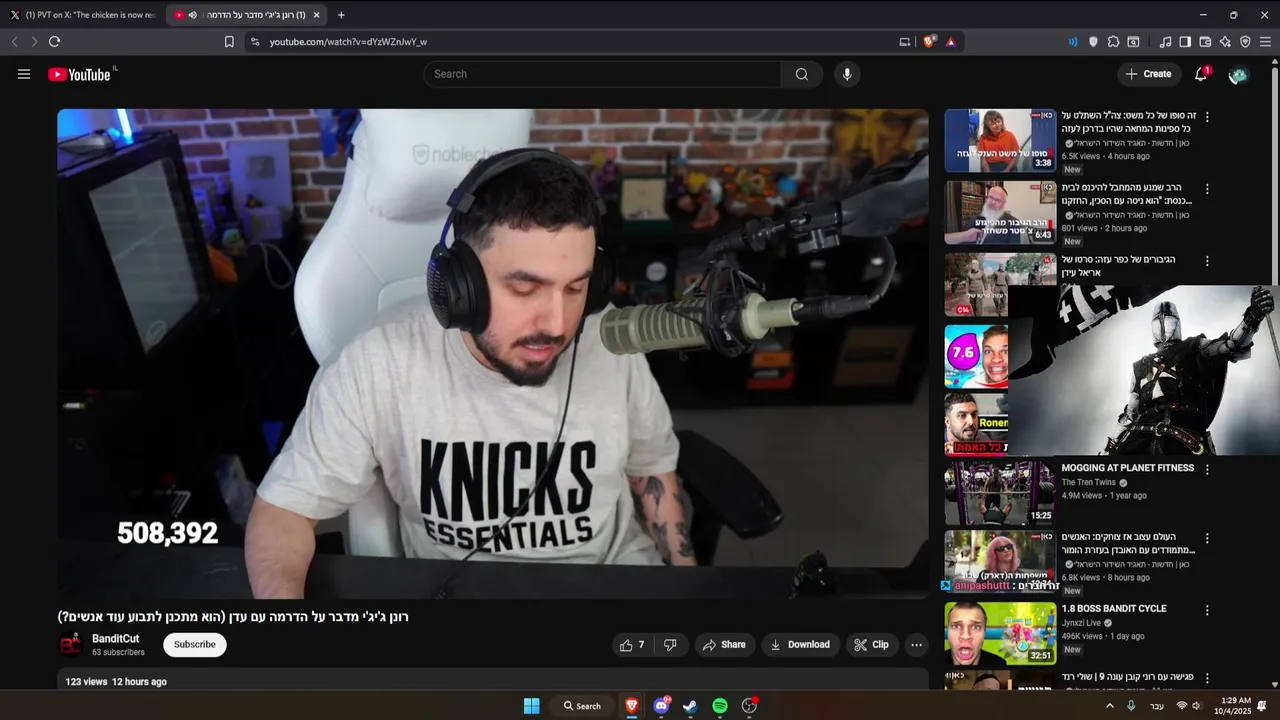The width and height of the screenshot is (1280, 720).
Task: Switch to the PVT on X tab
Action: pos(83,15)
